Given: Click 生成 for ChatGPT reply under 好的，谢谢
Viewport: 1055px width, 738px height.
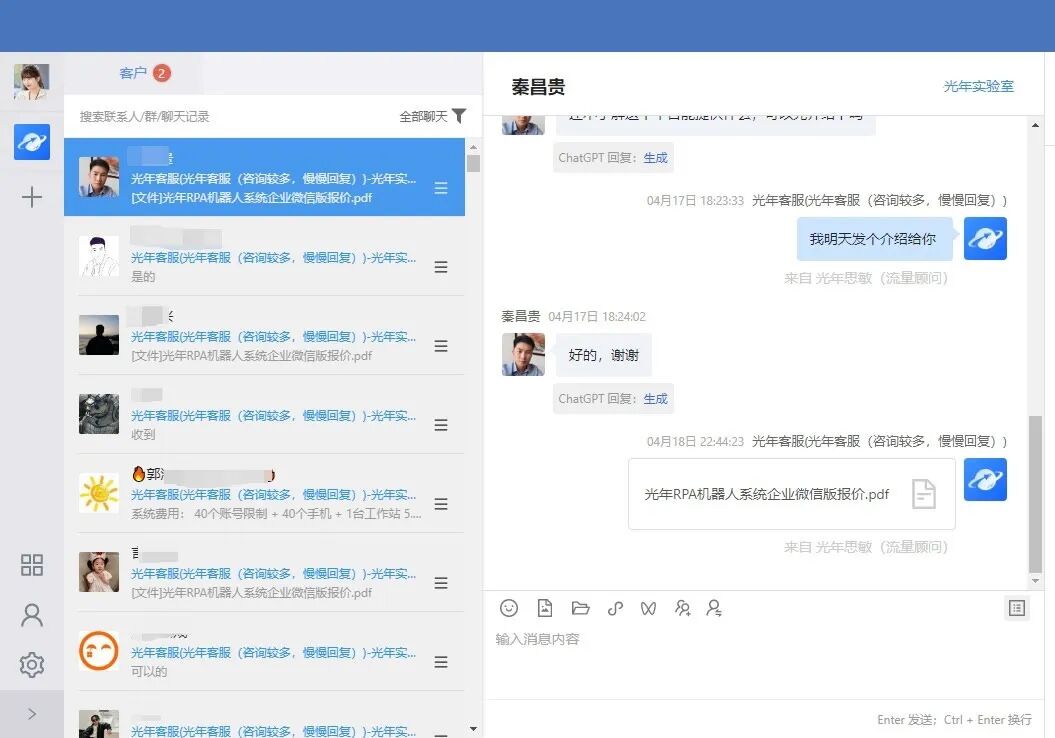Looking at the screenshot, I should pyautogui.click(x=655, y=399).
